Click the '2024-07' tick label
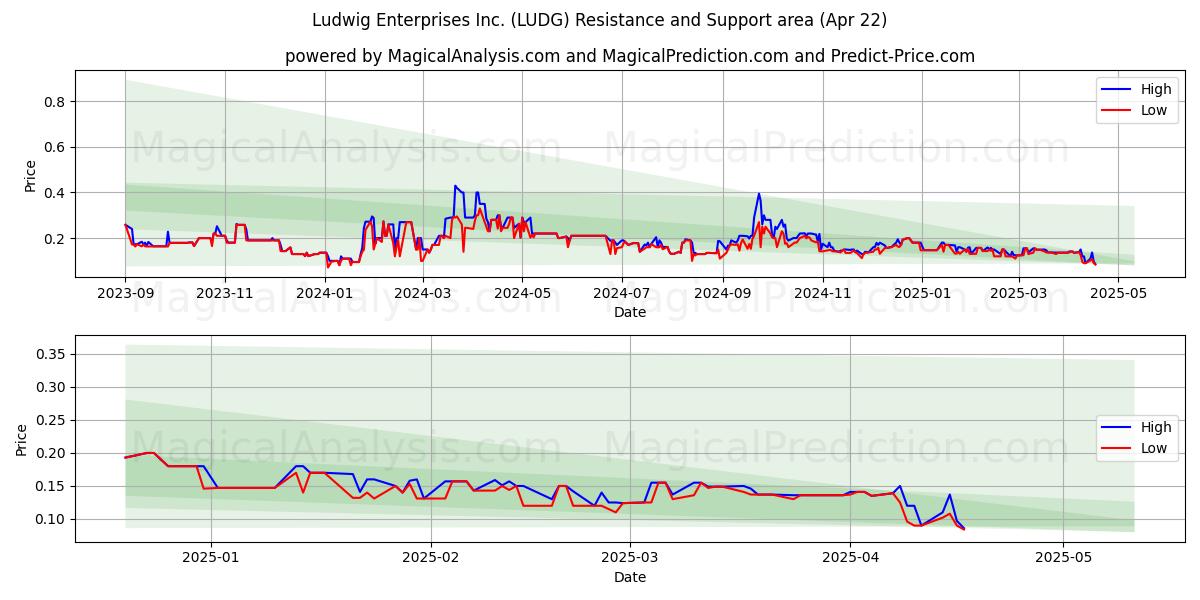The height and width of the screenshot is (600, 1200). [622, 293]
